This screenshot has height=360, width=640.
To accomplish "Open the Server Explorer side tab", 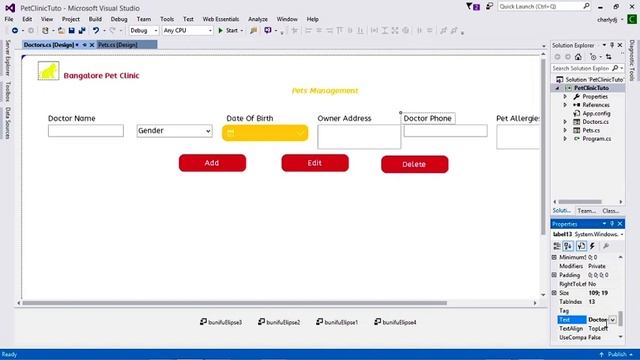I will (x=7, y=58).
